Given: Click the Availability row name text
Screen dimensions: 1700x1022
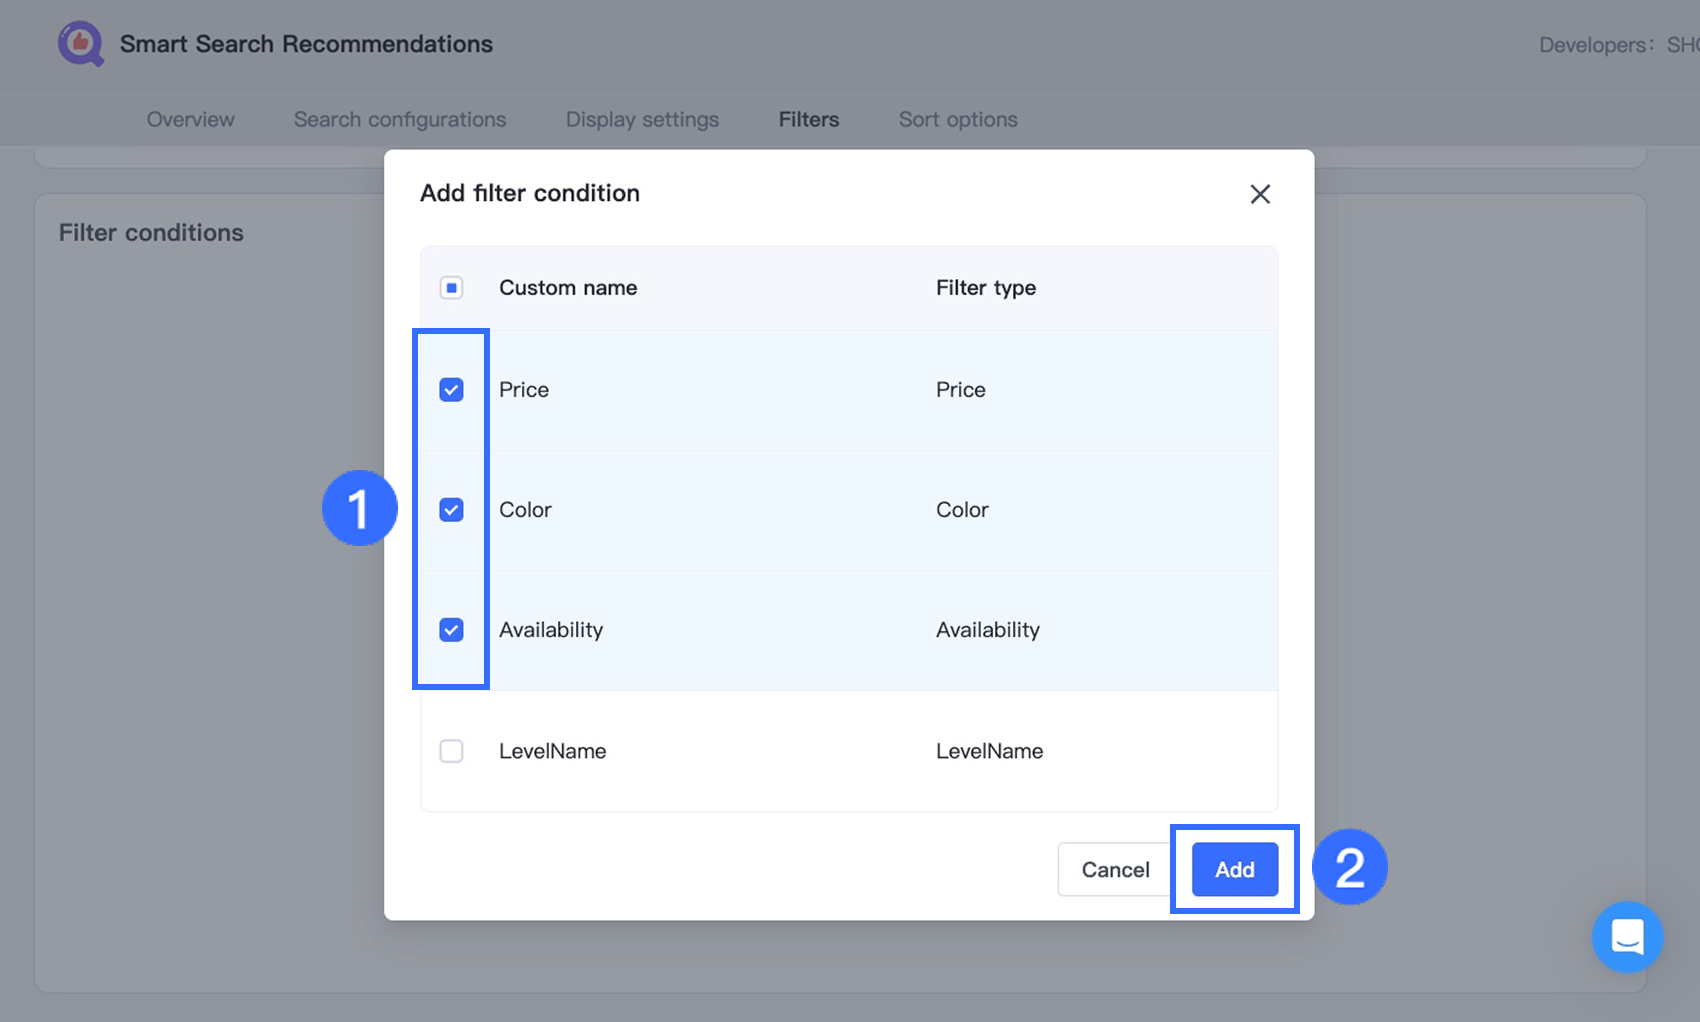Looking at the screenshot, I should pos(551,630).
